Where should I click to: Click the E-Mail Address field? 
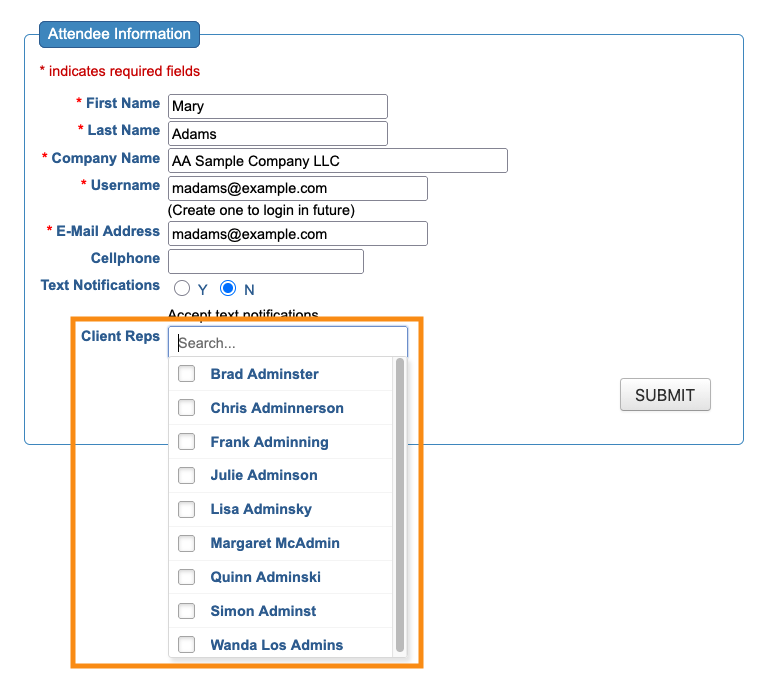297,234
